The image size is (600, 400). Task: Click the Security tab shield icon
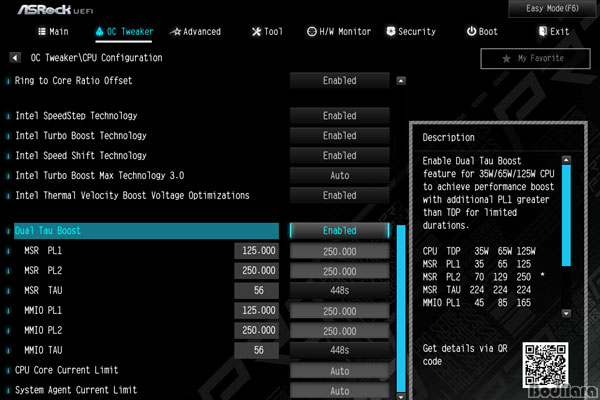point(391,31)
